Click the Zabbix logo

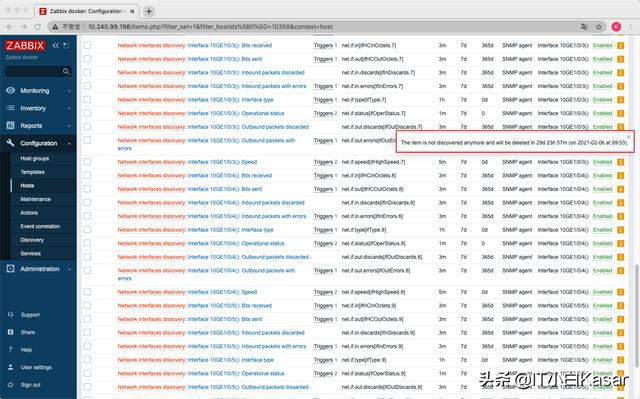tap(25, 45)
